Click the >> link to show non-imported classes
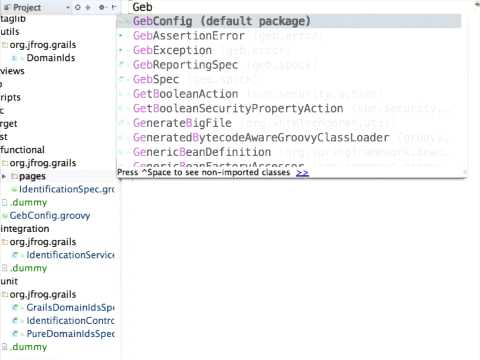 click(x=302, y=173)
